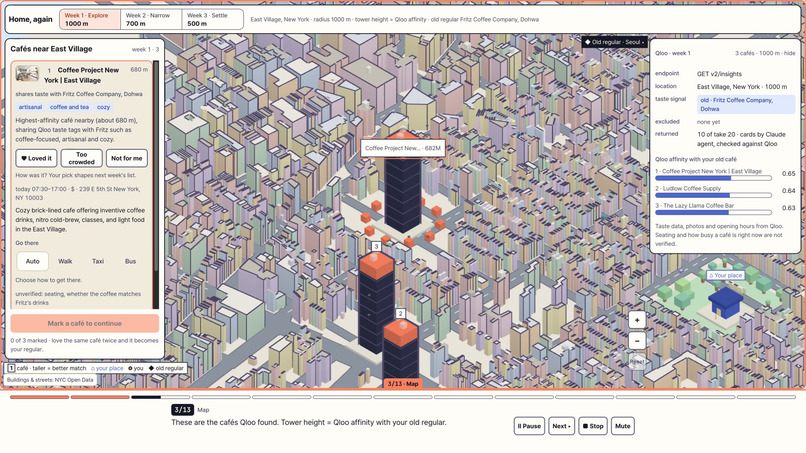Click the Mark a café to continue button

click(x=85, y=323)
